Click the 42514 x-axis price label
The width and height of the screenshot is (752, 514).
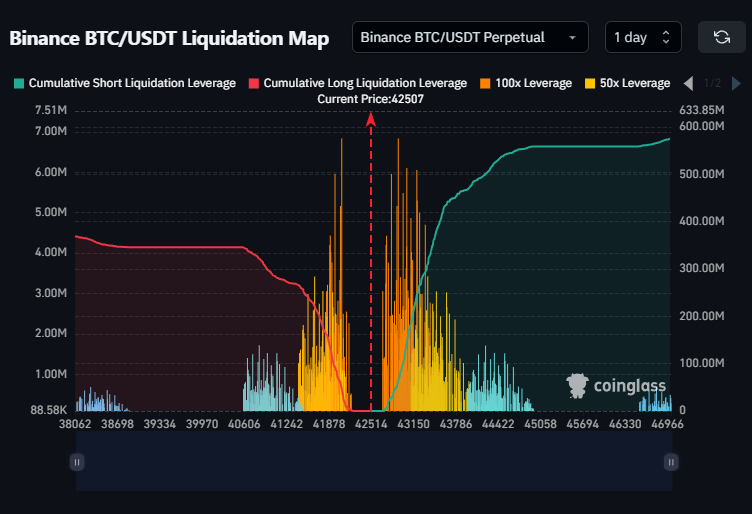[x=371, y=424]
